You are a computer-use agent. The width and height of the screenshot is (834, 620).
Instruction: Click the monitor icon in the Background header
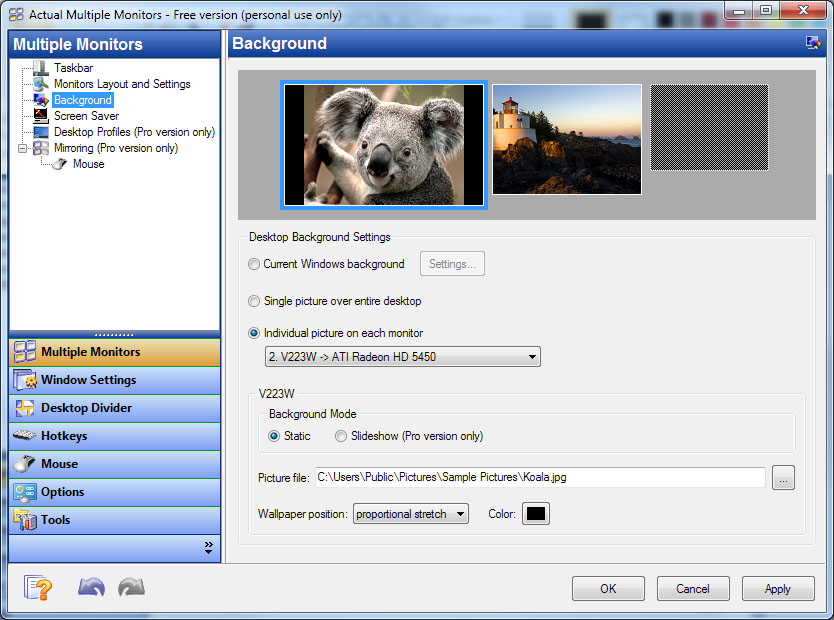[x=812, y=43]
